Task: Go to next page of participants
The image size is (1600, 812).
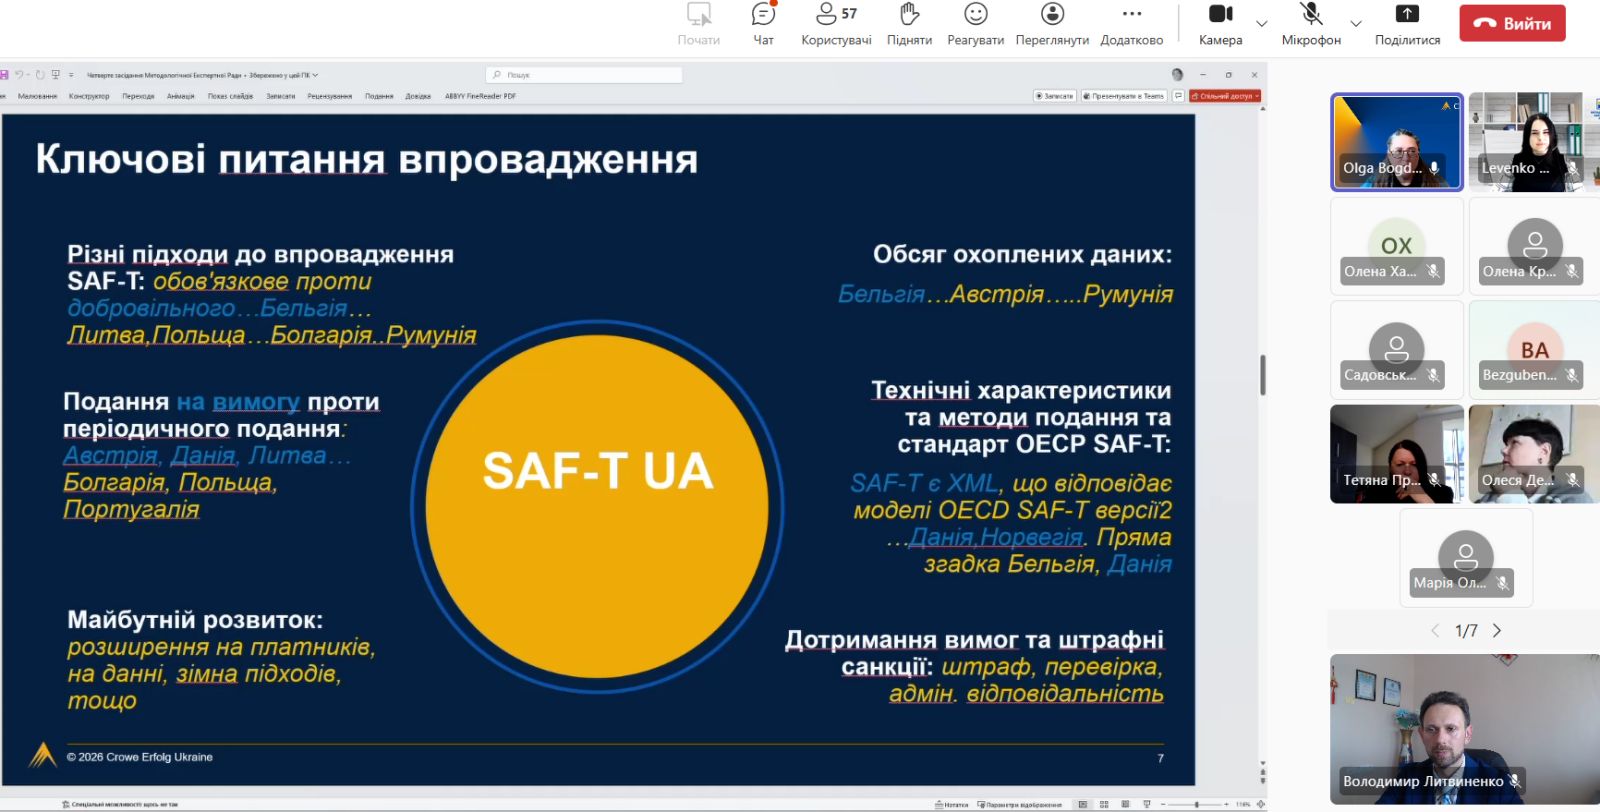Action: 1497,631
